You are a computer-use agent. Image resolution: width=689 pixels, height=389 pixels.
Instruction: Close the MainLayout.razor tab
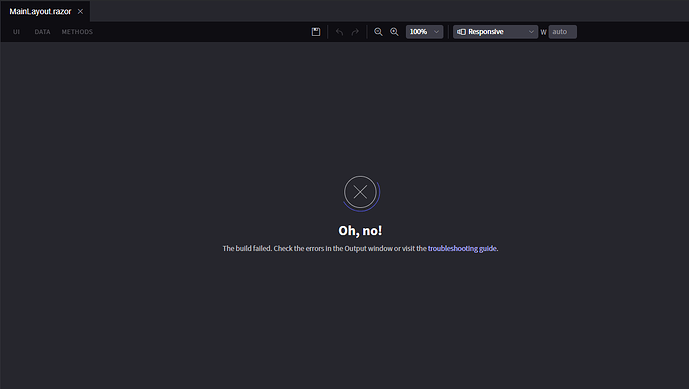click(x=80, y=11)
